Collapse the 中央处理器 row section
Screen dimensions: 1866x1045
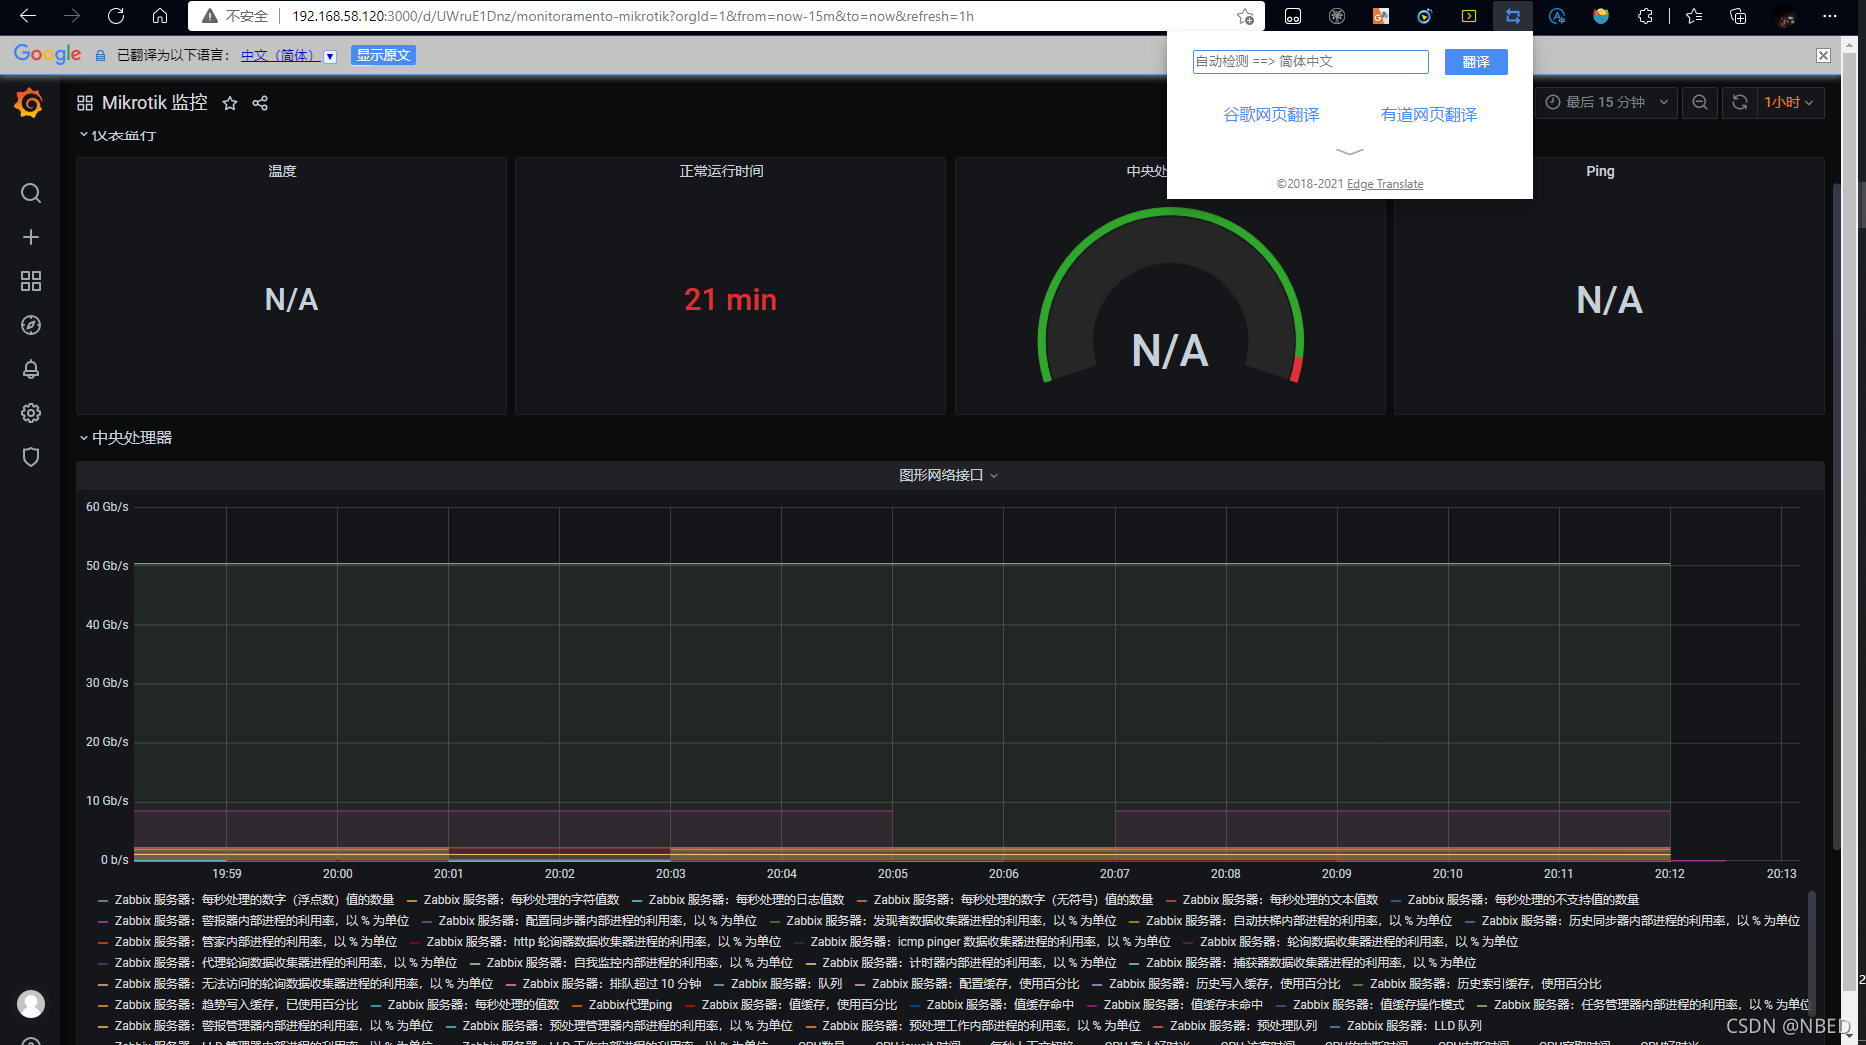click(126, 437)
